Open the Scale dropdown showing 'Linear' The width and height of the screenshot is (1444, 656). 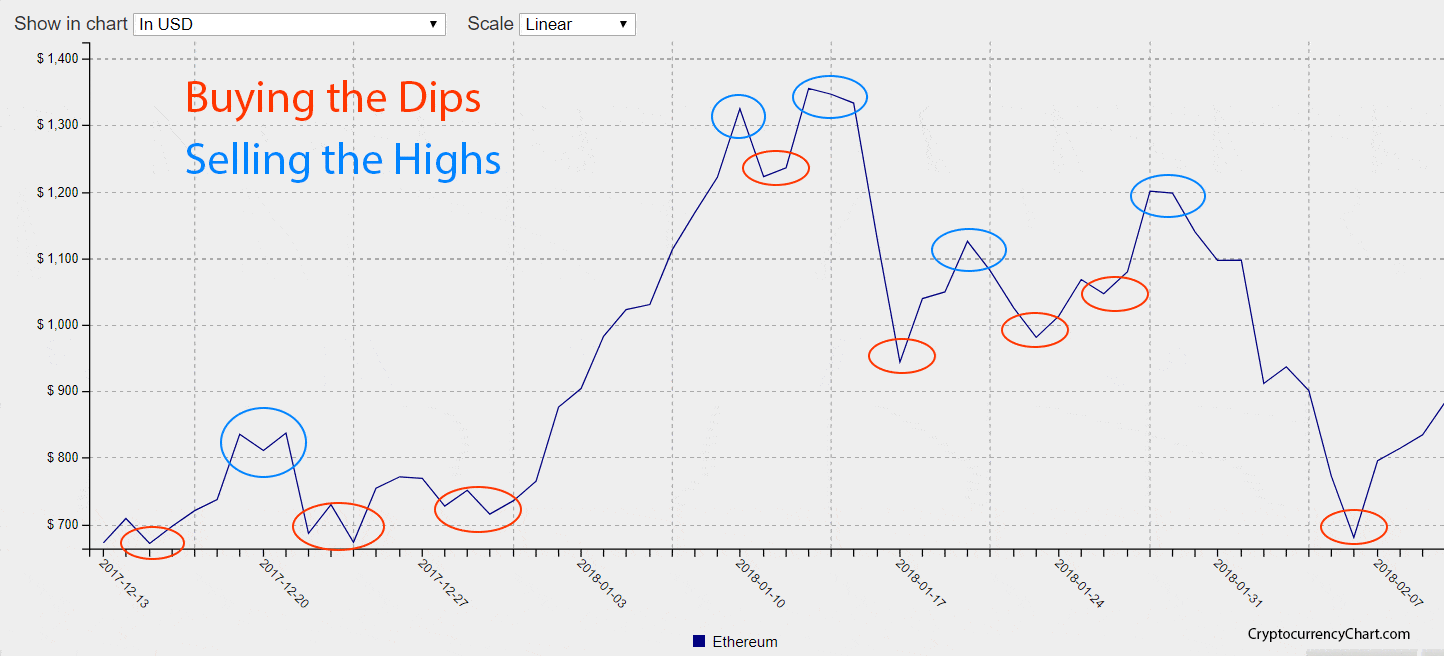tap(576, 24)
